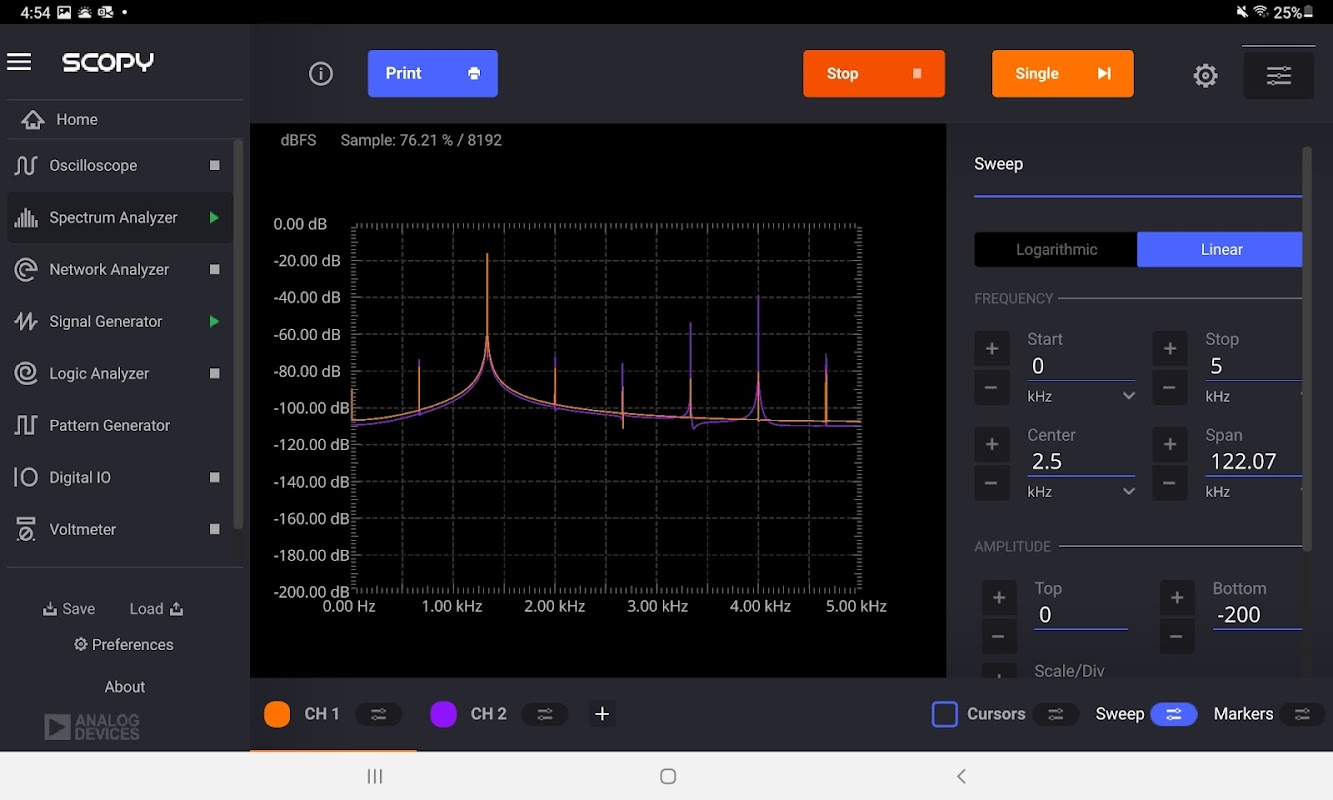Open Digital IO instrument
This screenshot has width=1333, height=800.
(120, 478)
